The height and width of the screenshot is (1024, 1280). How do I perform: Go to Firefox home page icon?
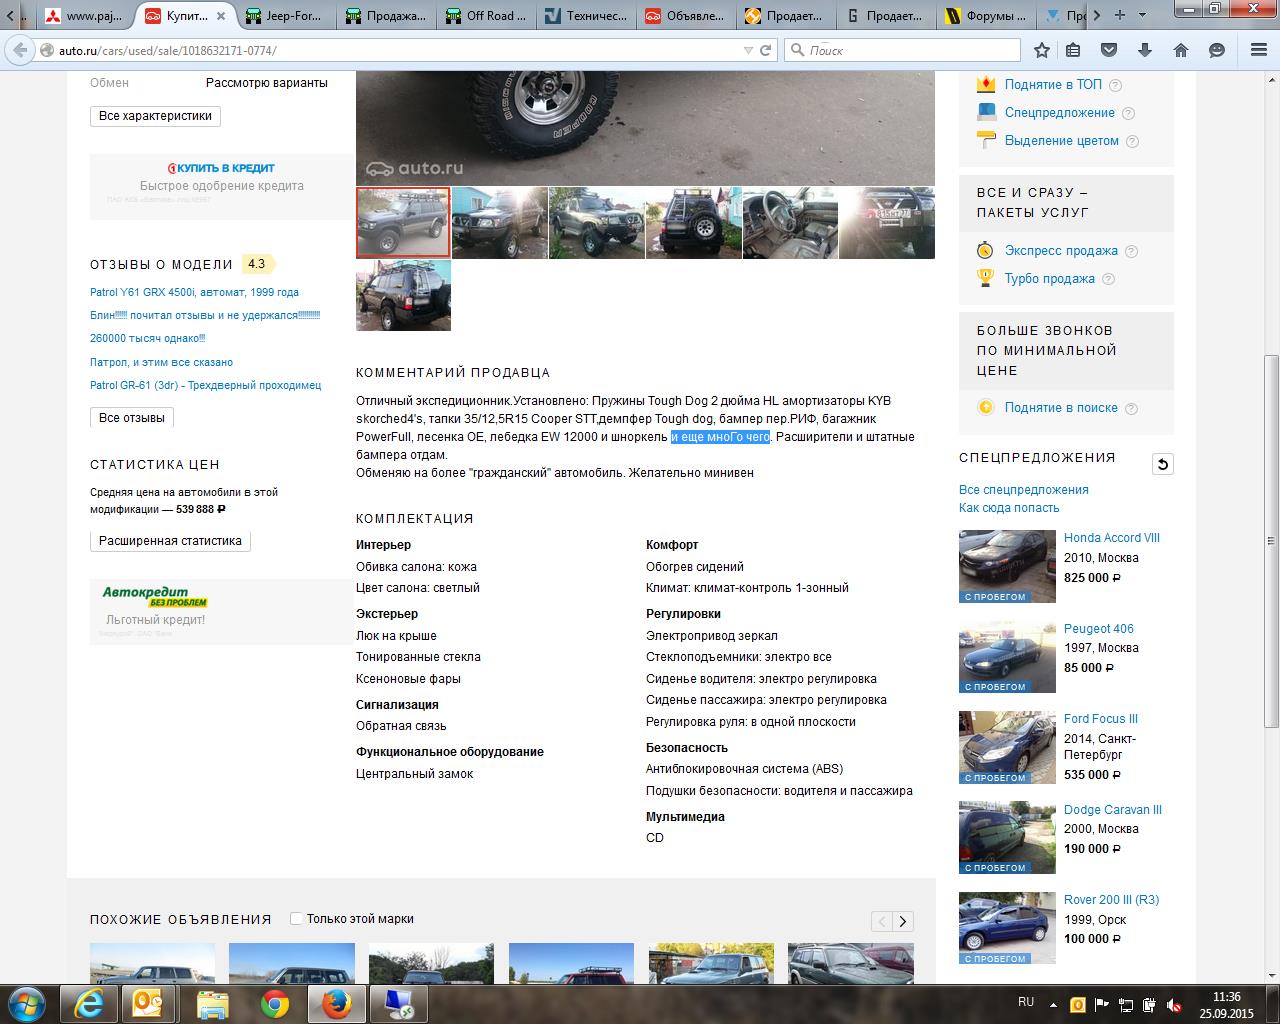click(1180, 50)
